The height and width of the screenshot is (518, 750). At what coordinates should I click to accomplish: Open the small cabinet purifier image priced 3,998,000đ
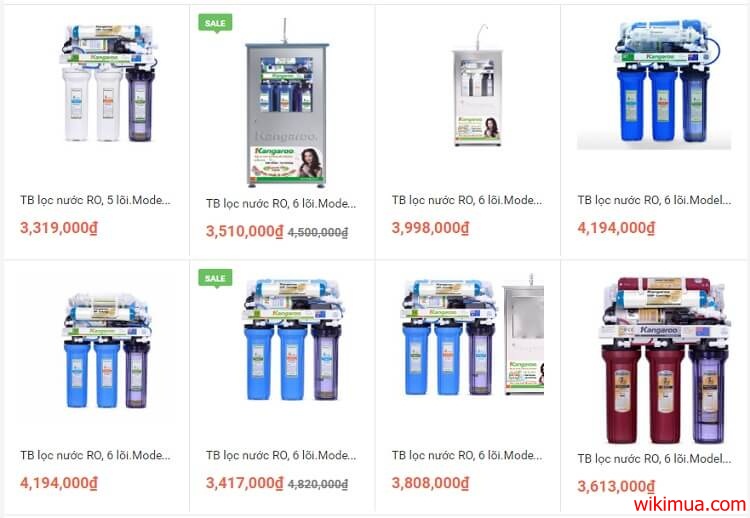click(477, 85)
